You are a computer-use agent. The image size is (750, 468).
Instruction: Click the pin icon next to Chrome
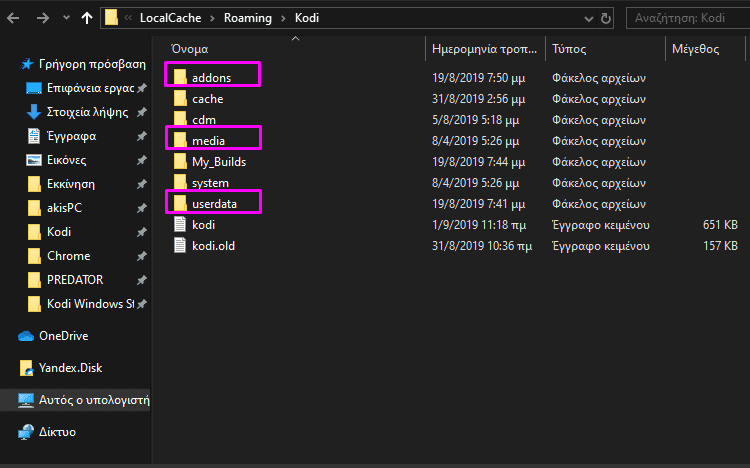(142, 256)
